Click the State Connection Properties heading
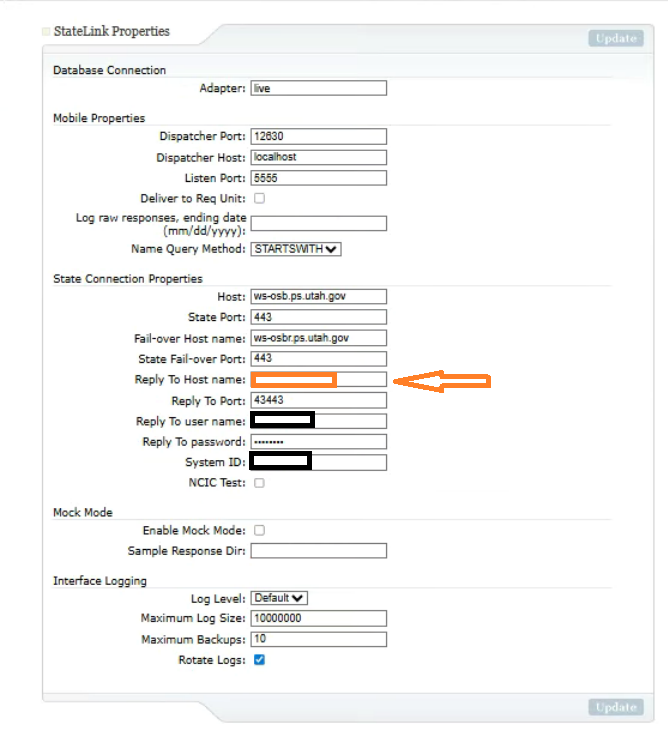The image size is (668, 730). 128,279
